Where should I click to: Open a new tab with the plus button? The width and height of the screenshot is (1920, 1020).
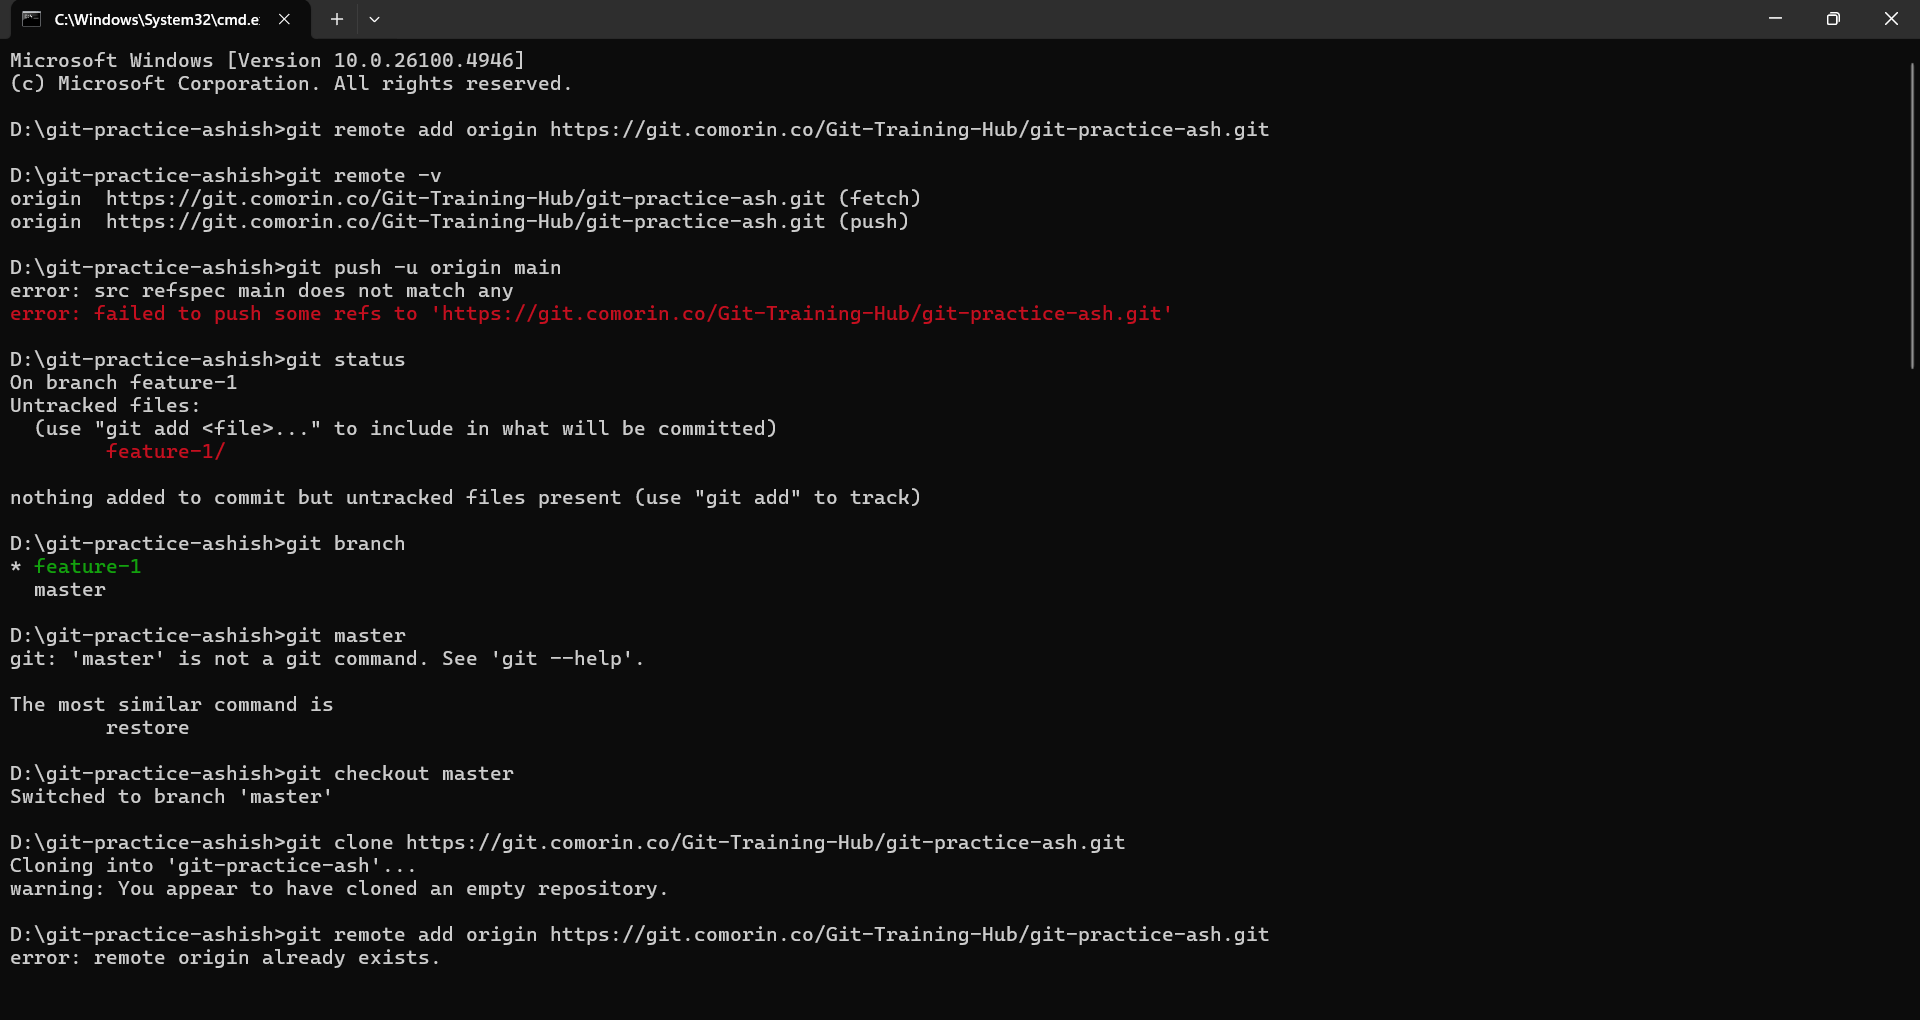337,19
